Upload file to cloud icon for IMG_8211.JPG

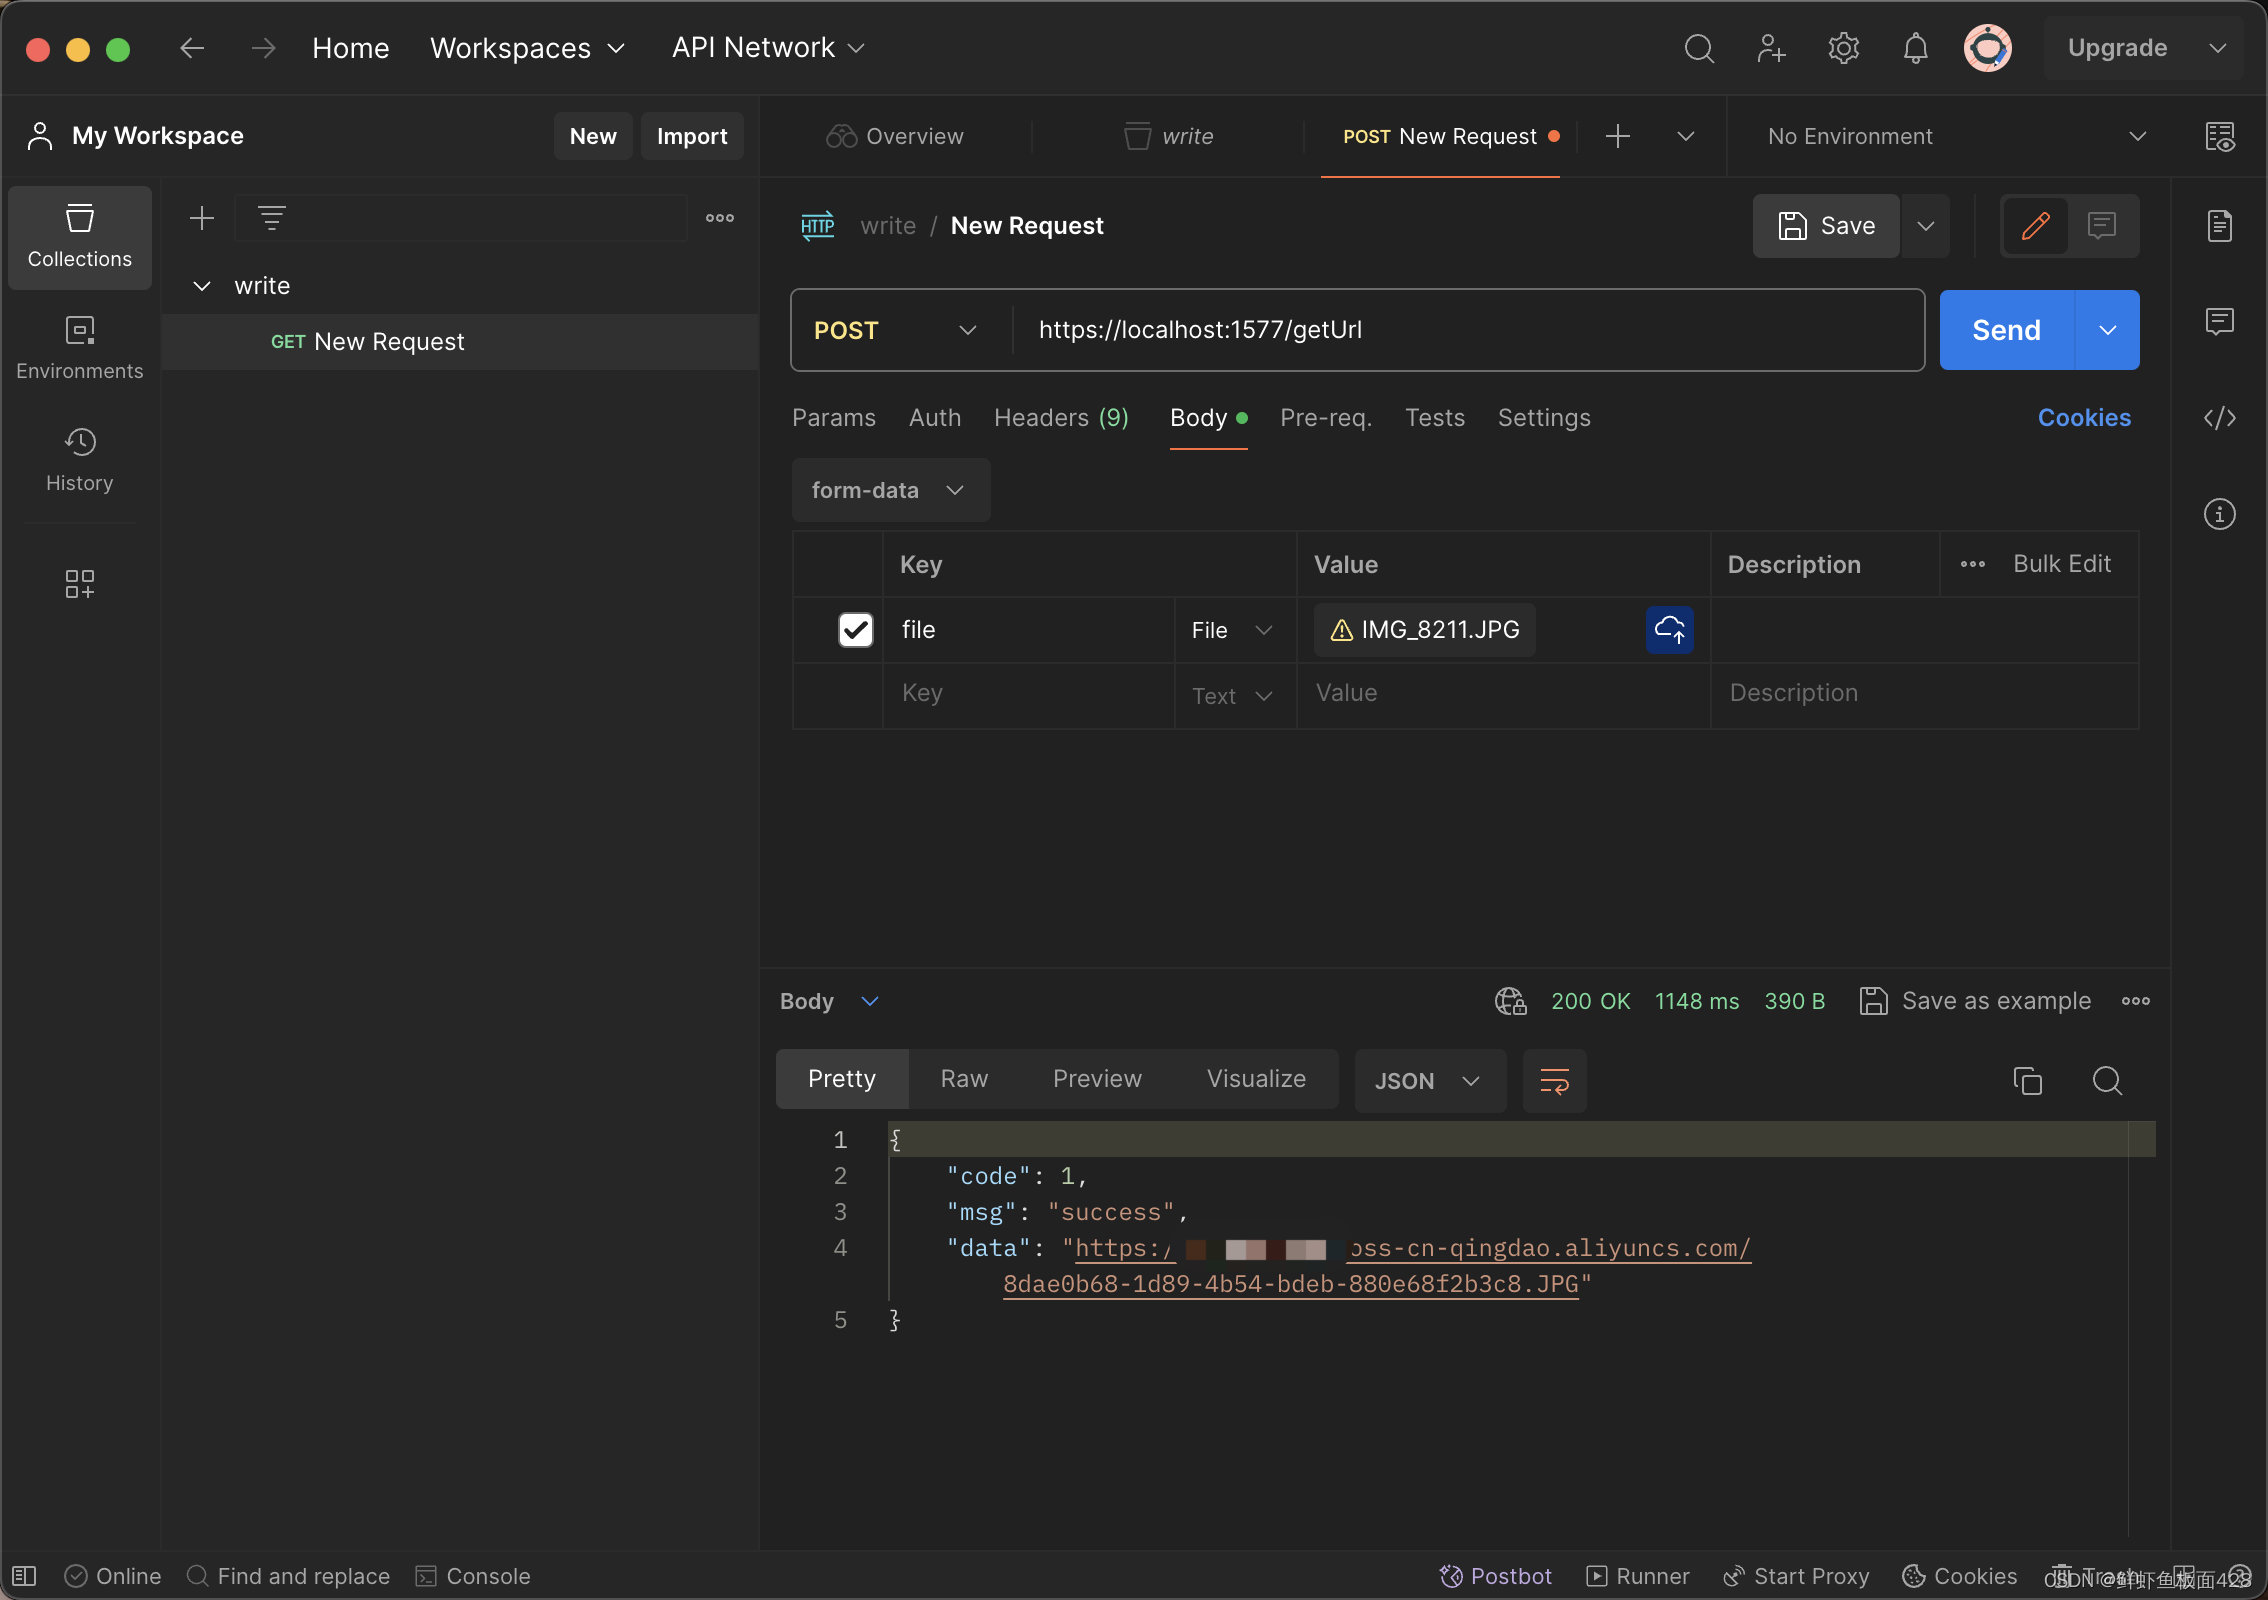pos(1669,630)
